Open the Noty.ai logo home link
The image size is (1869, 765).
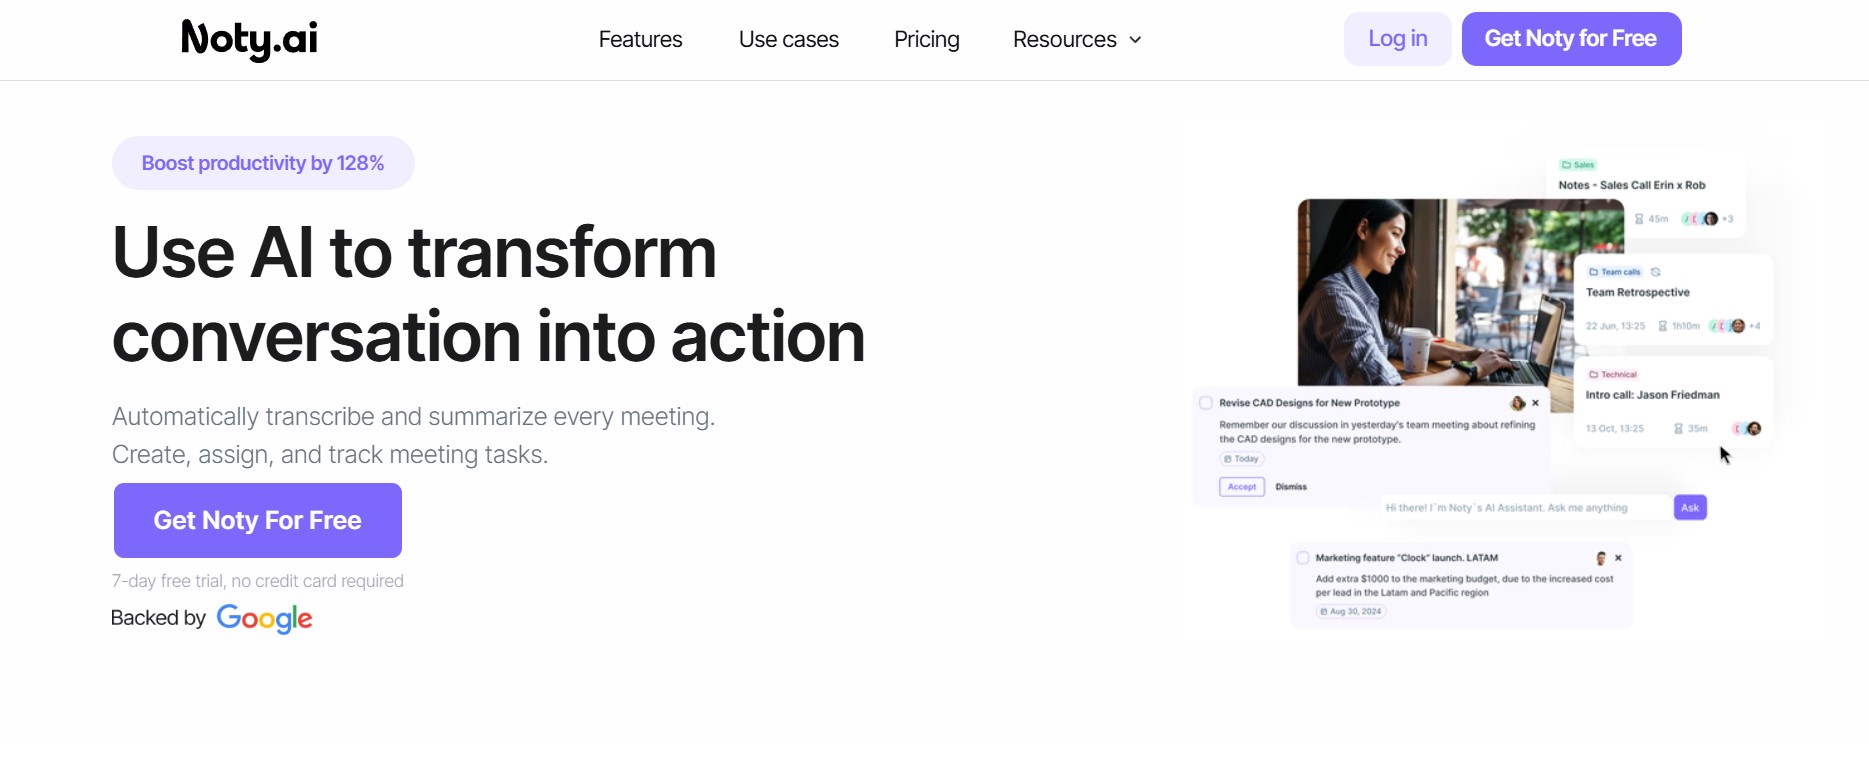[249, 39]
